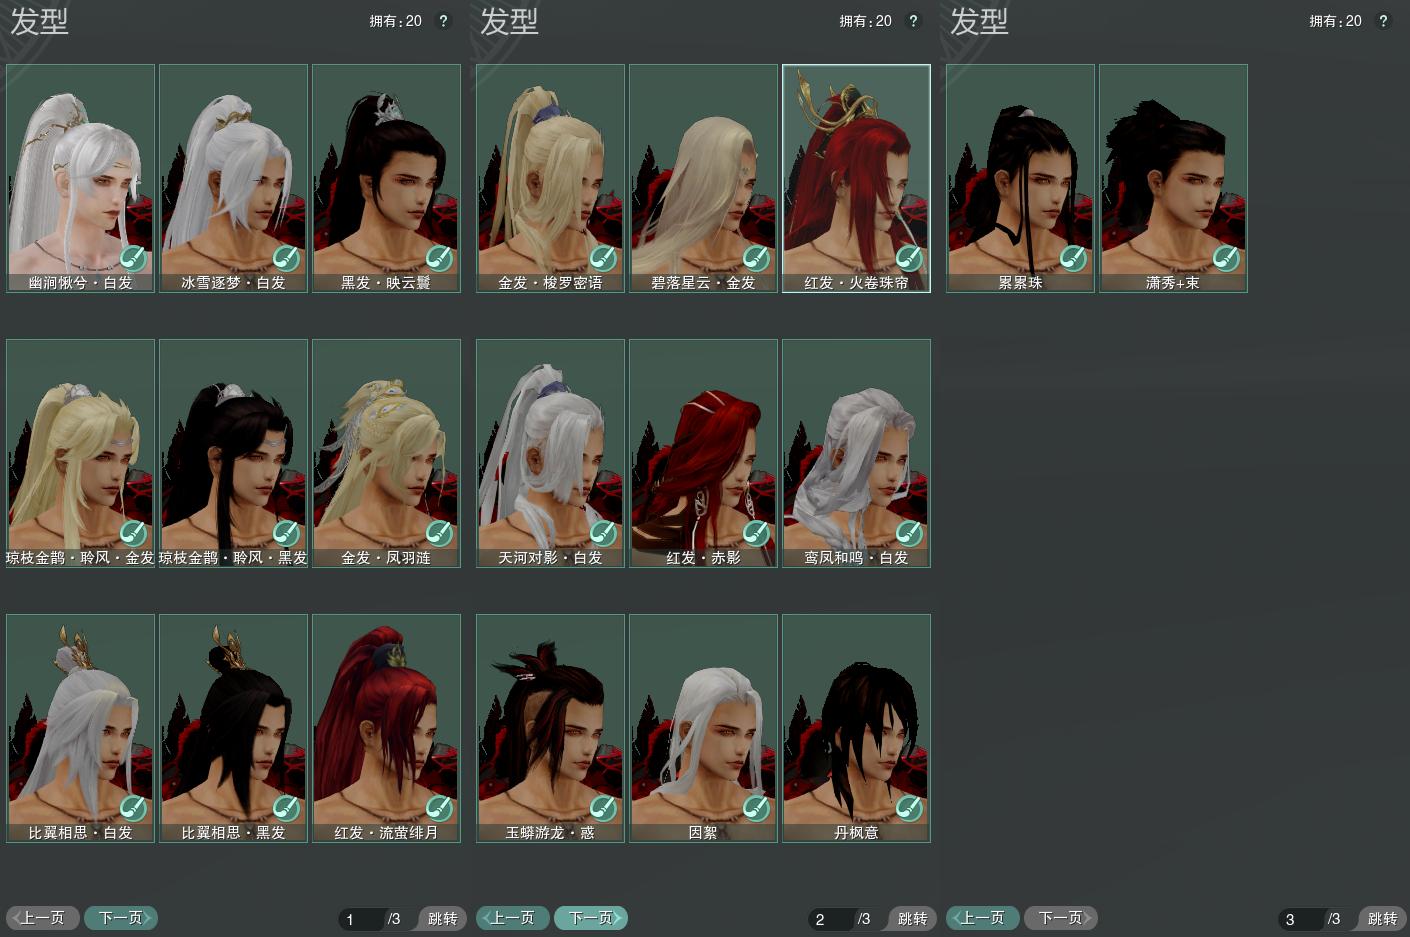Open dye brush on 金发·梭罗密语 card

point(603,259)
